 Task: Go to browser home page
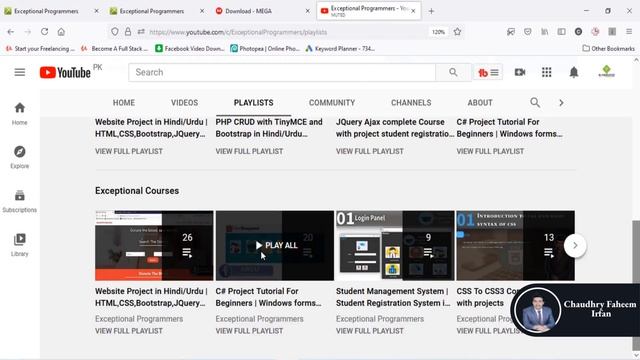click(x=61, y=31)
